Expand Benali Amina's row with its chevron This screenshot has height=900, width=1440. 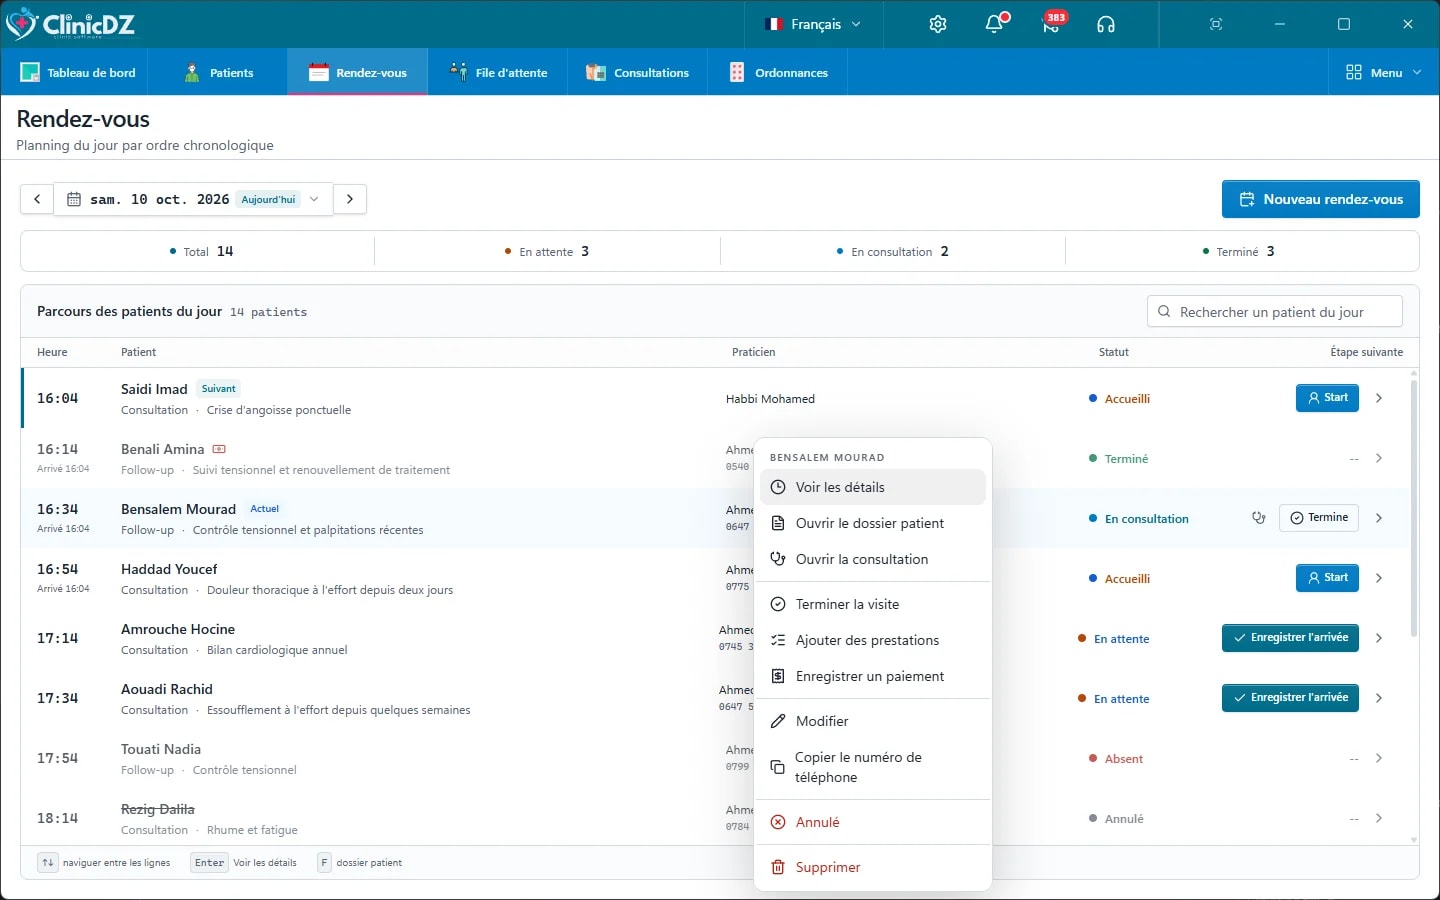tap(1379, 458)
